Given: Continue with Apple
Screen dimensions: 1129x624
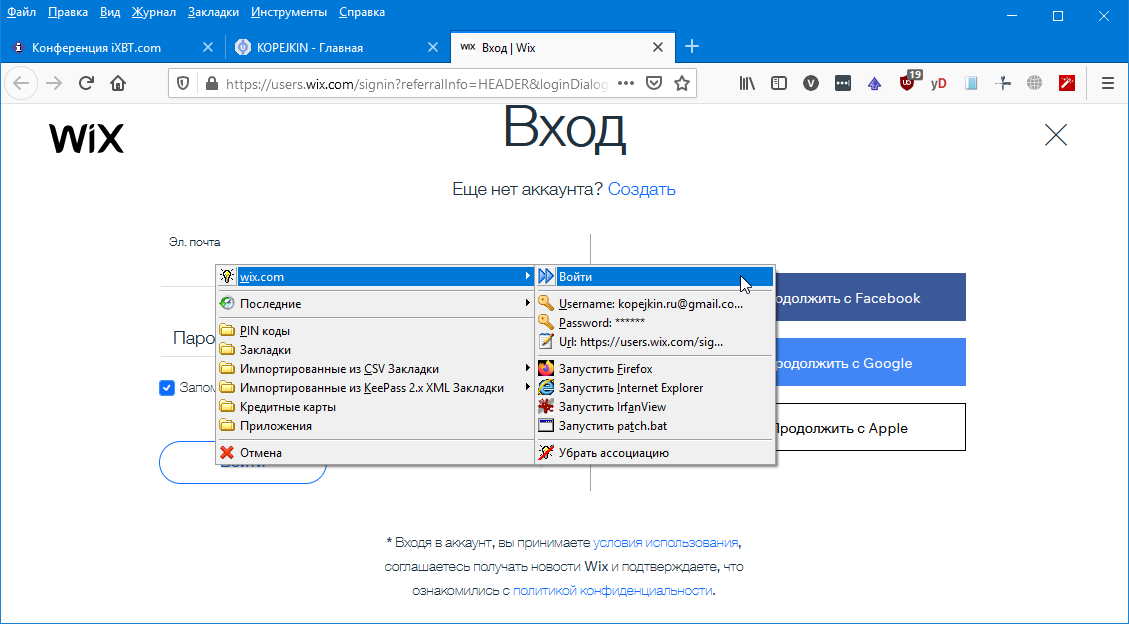Looking at the screenshot, I should pos(870,427).
